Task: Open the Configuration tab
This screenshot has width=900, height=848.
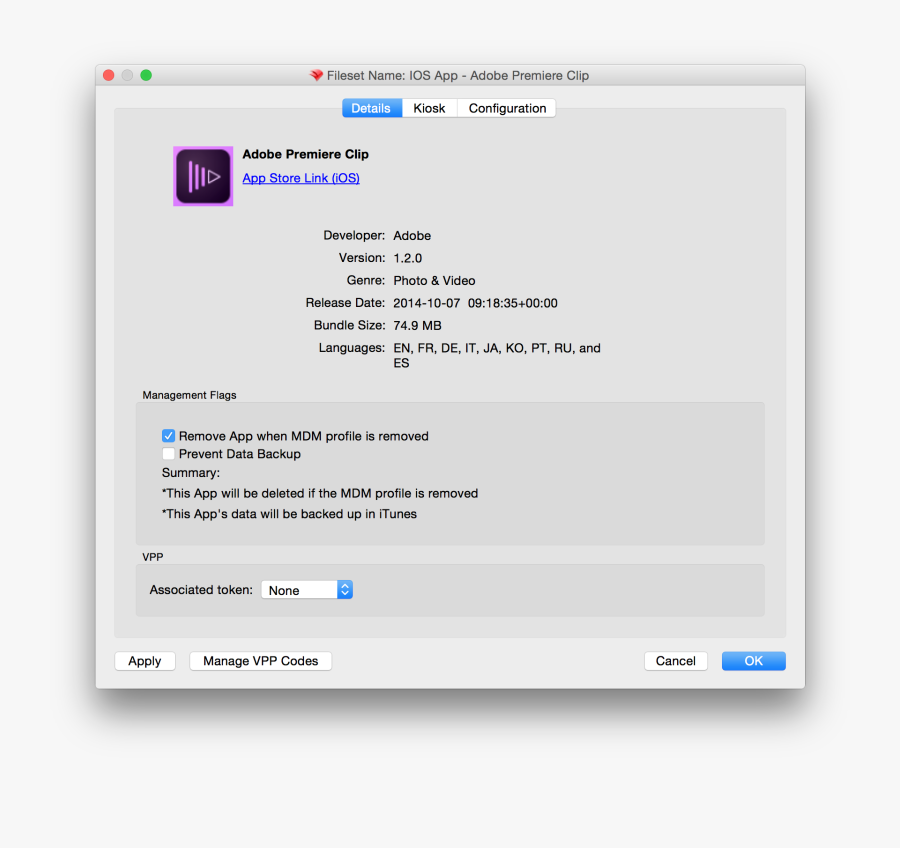Action: (x=506, y=108)
